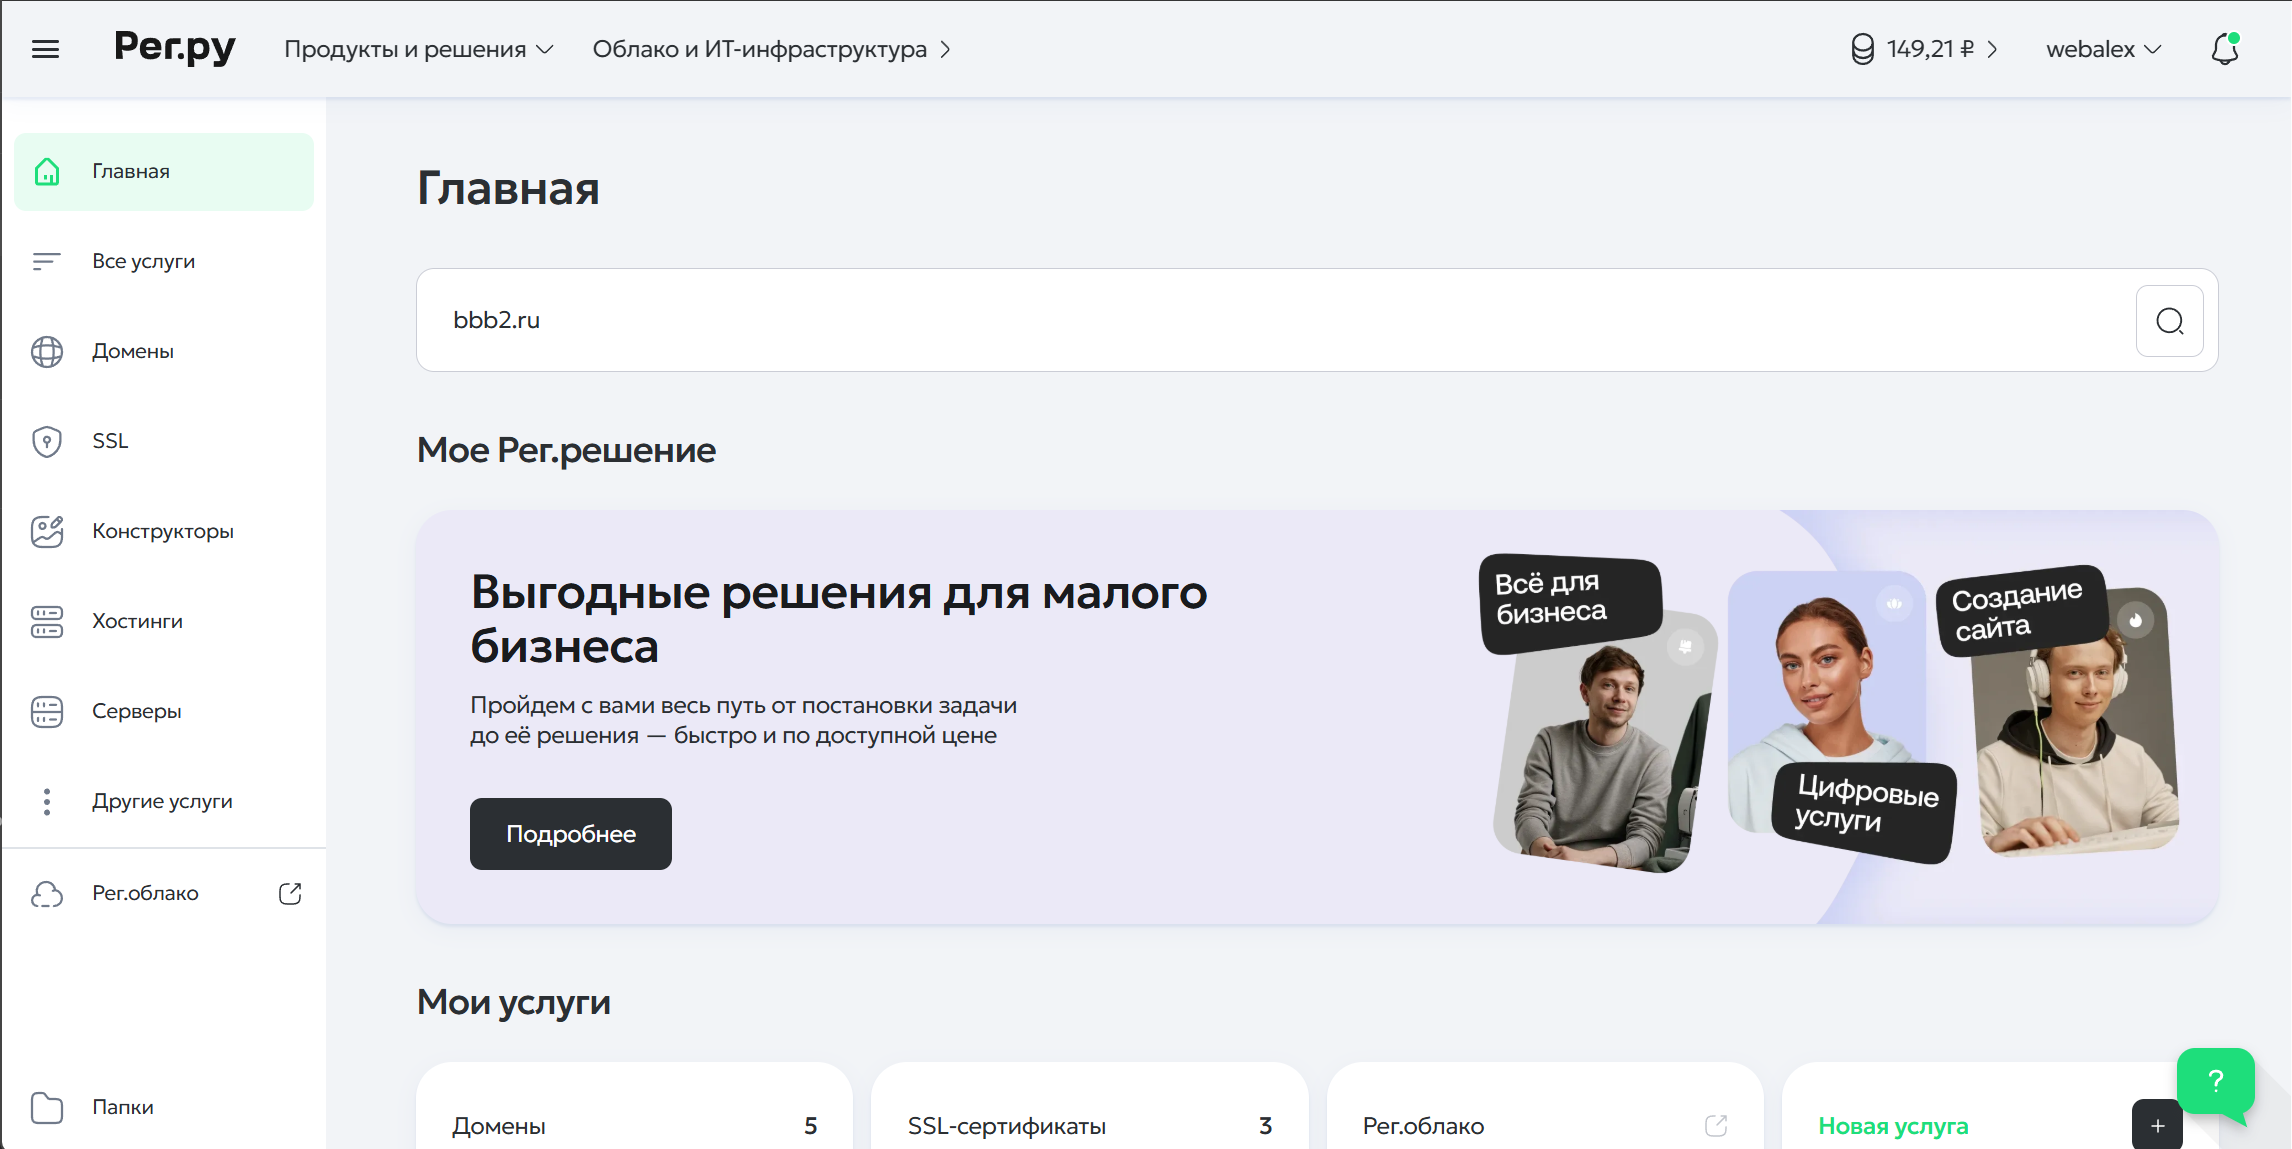Click Новая услуга link
This screenshot has height=1149, width=2292.
click(x=1893, y=1126)
